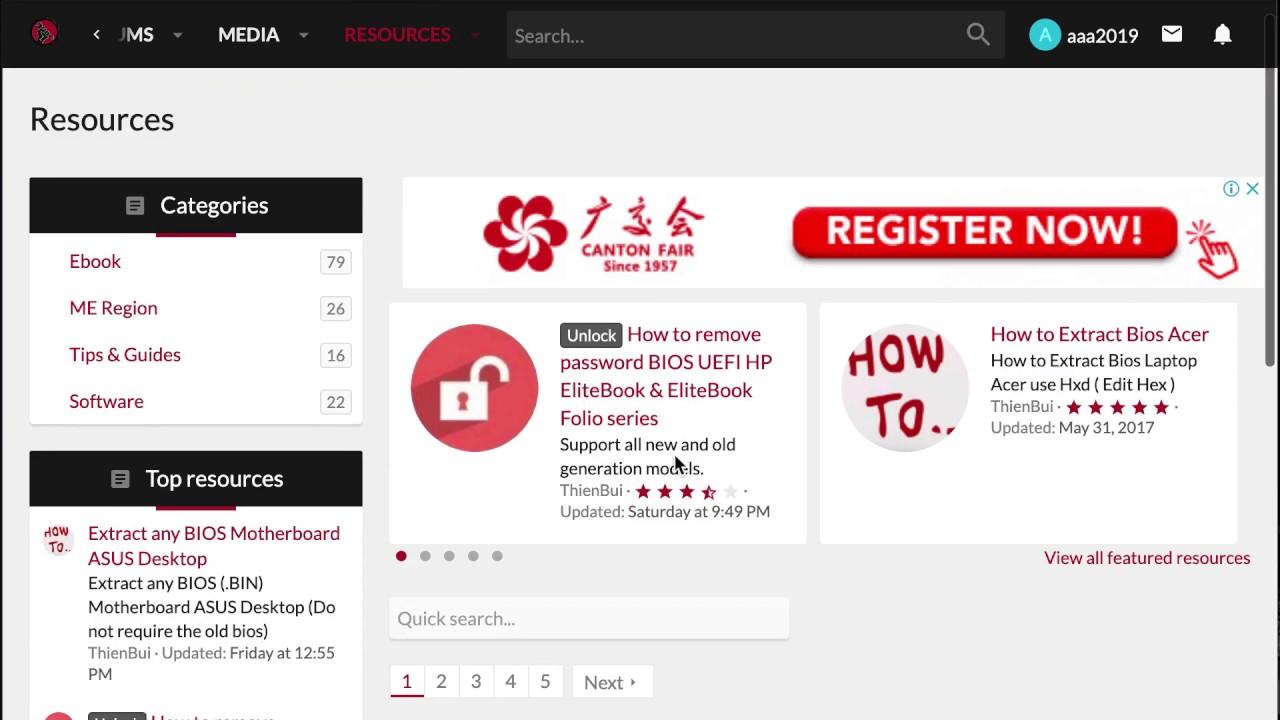Click the Software count badge 22

click(336, 402)
